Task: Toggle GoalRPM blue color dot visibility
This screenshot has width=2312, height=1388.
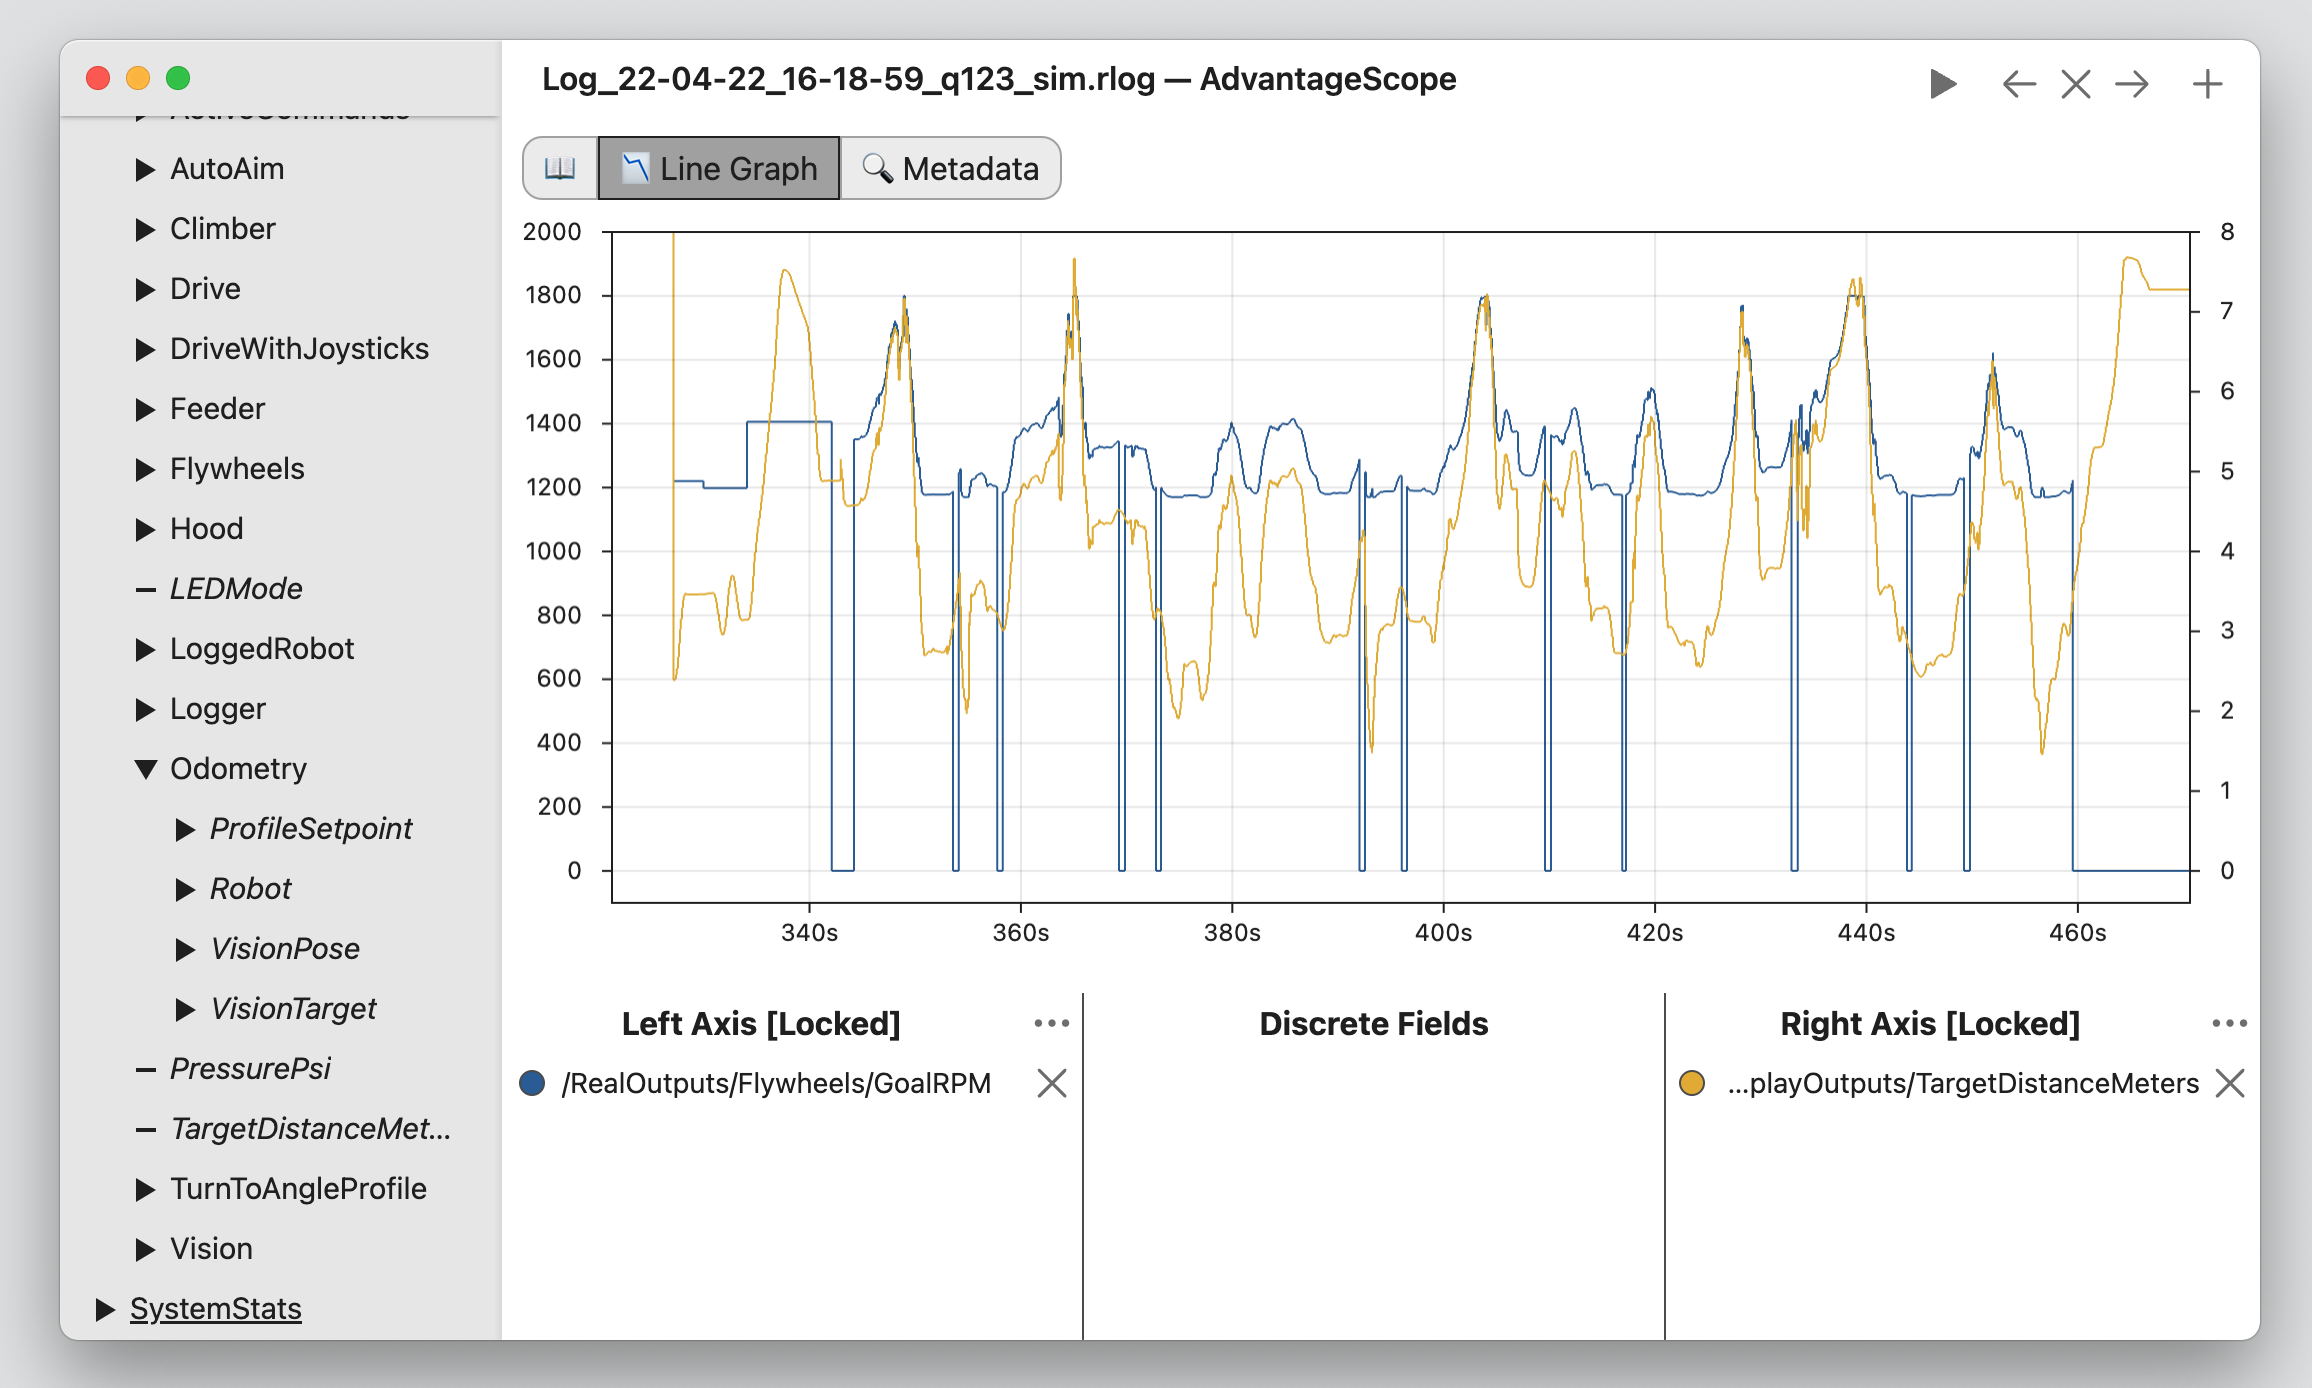Action: tap(532, 1083)
